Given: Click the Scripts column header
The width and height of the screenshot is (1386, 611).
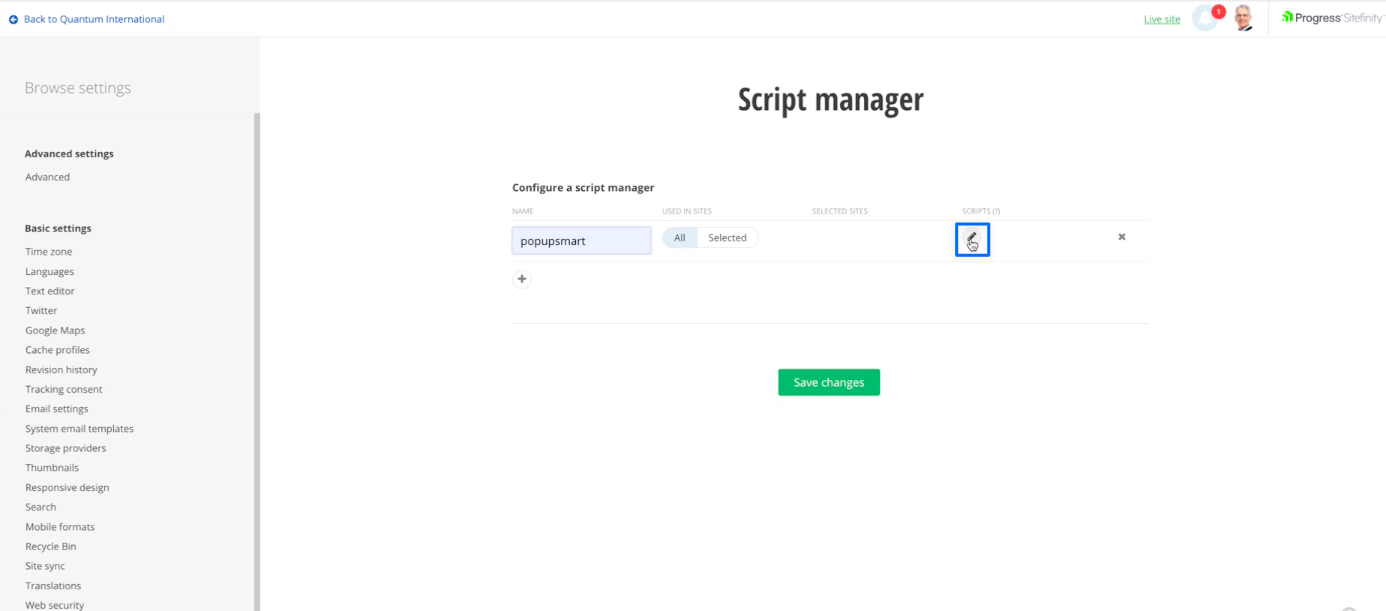Looking at the screenshot, I should click(981, 211).
